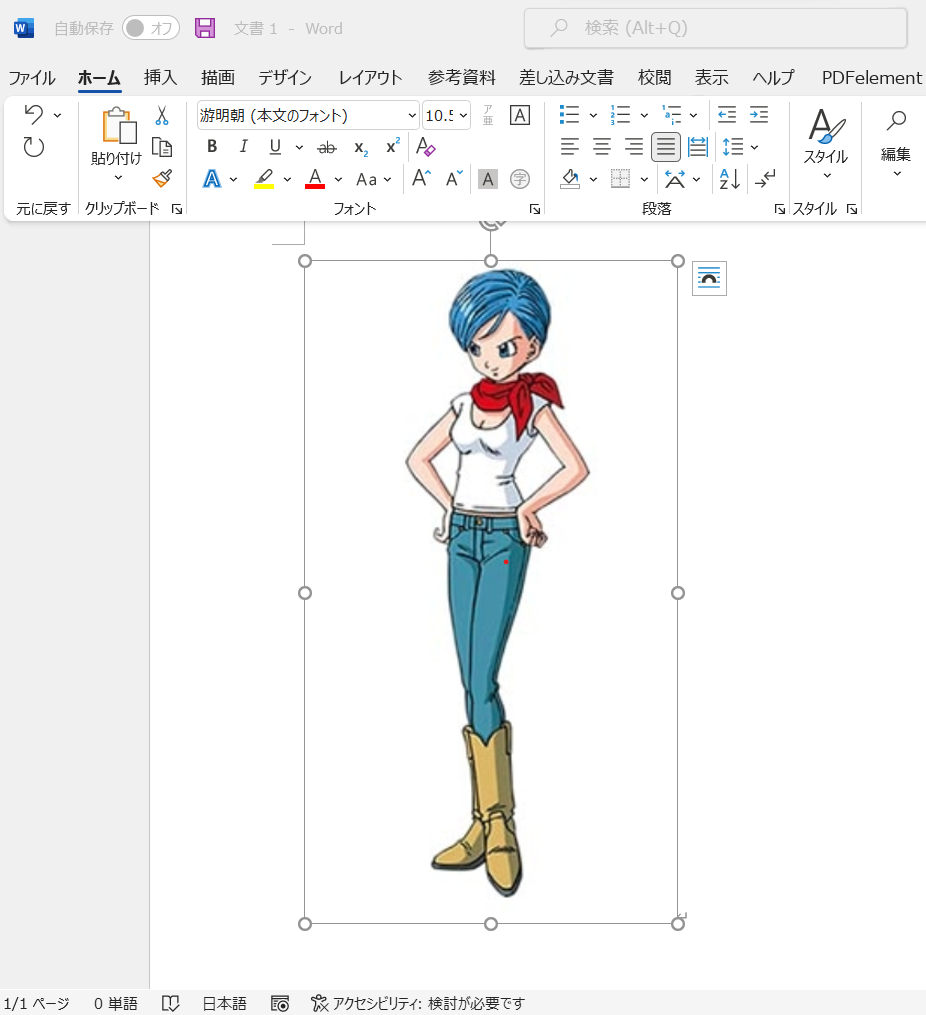The image size is (926, 1015).
Task: Open font color dropdown arrow
Action: (x=338, y=179)
